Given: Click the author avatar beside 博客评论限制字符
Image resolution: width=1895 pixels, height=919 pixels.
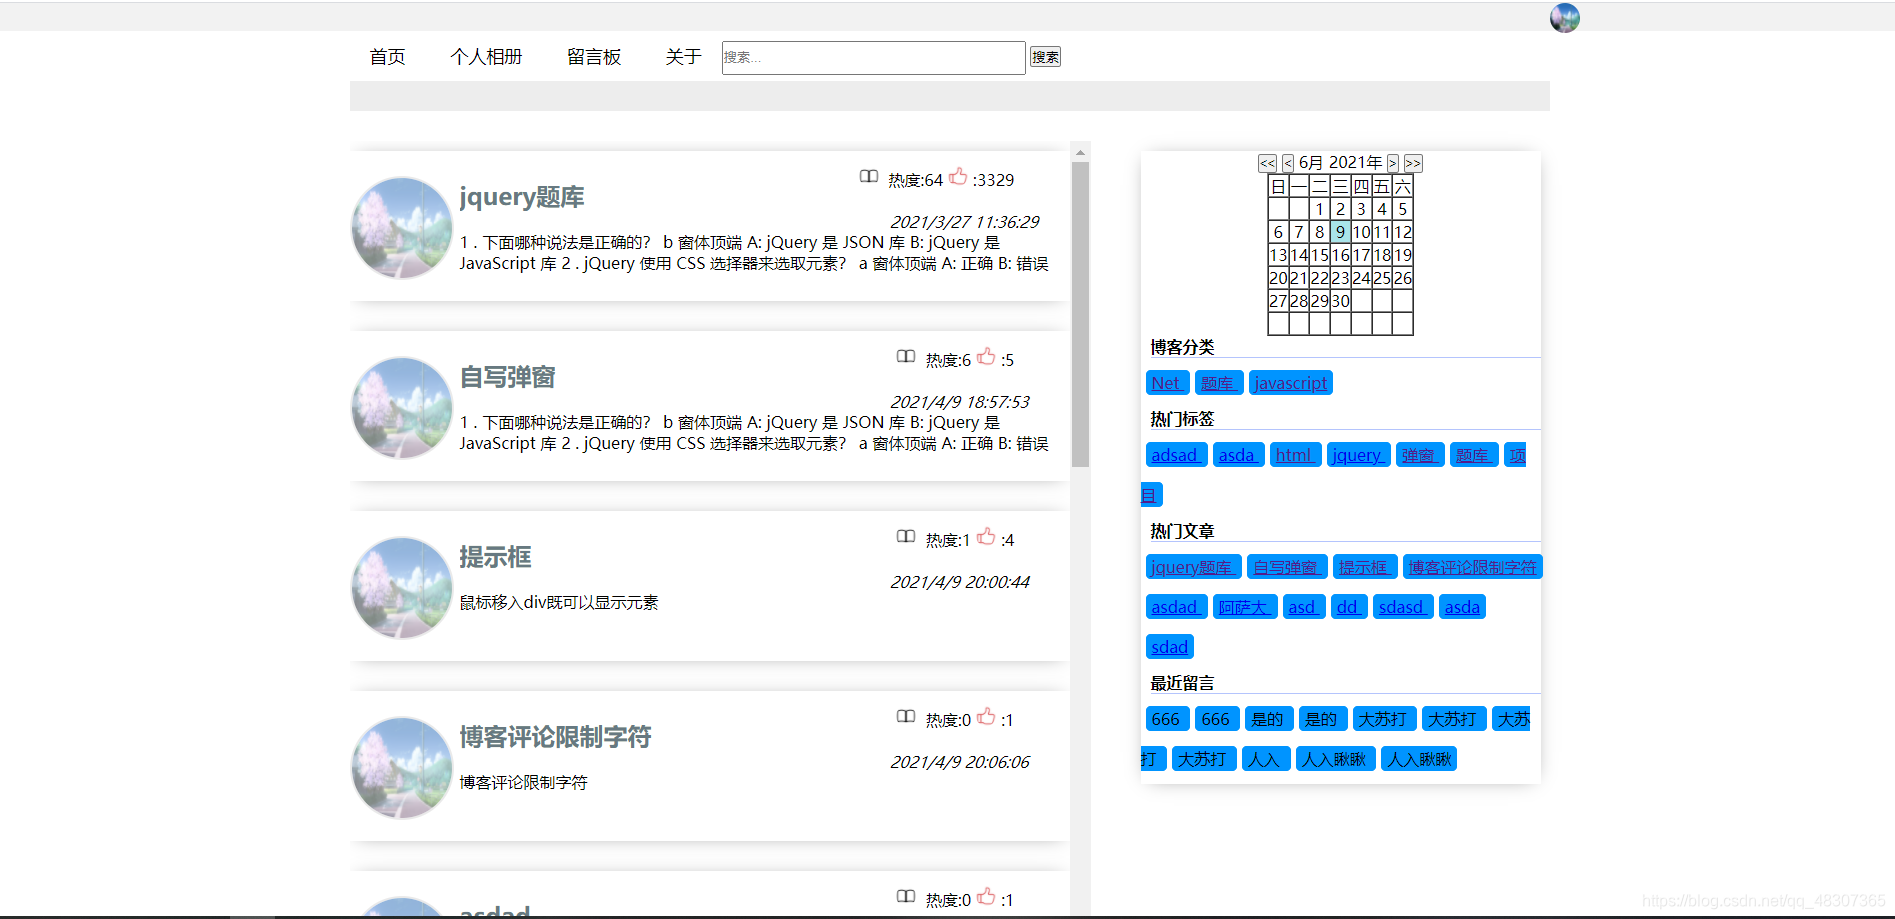Looking at the screenshot, I should point(402,768).
